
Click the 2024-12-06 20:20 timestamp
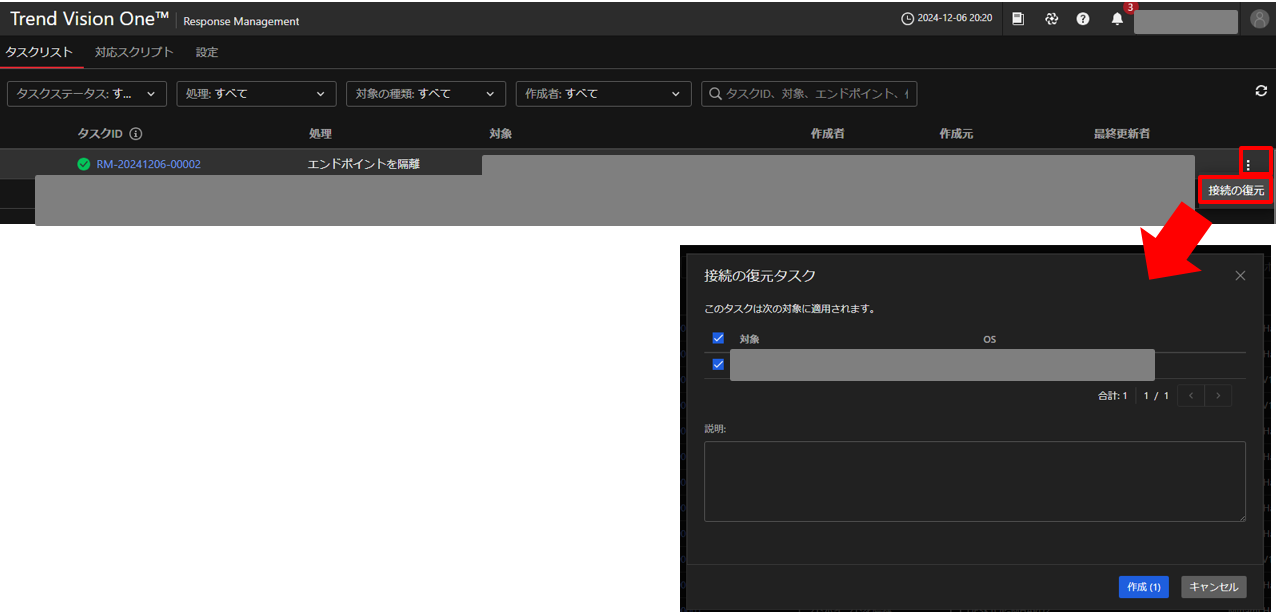(955, 19)
